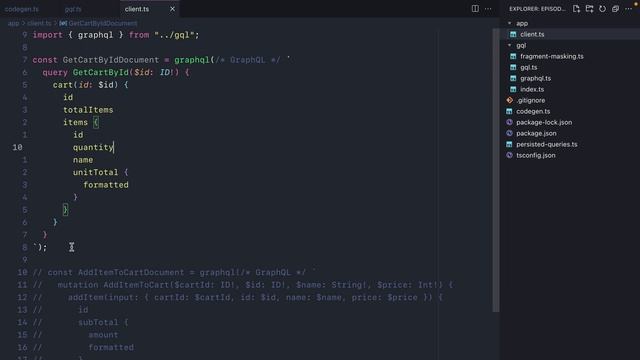Viewport: 640px width, 360px height.
Task: Click the 'formatted' field under unitTotal
Action: click(106, 185)
